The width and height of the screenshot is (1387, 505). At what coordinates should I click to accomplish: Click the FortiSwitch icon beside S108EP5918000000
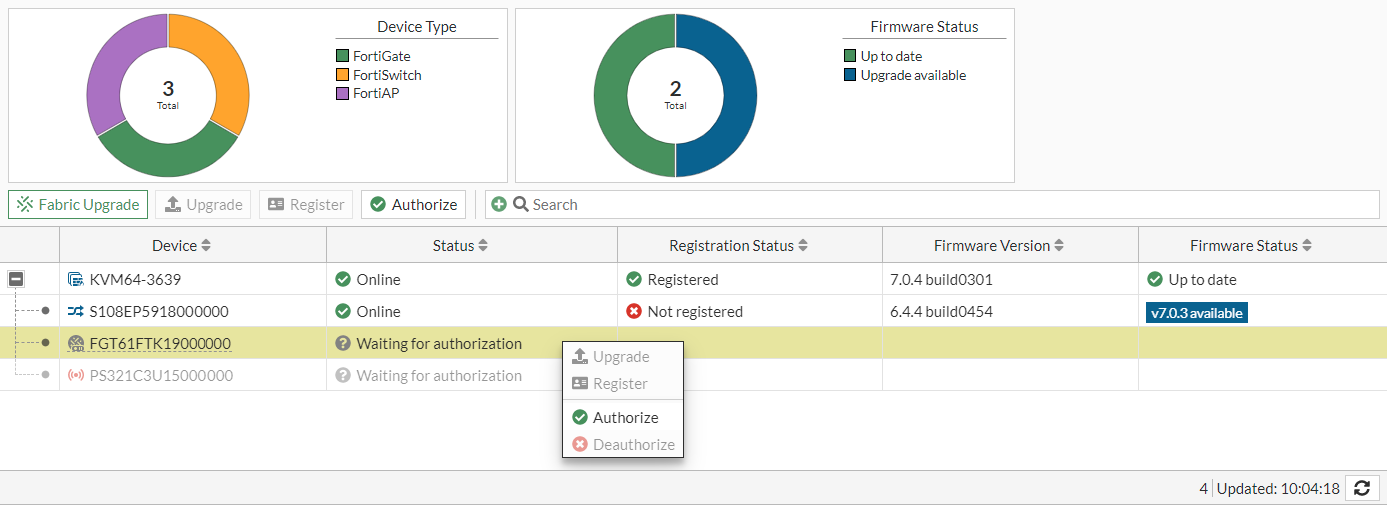click(x=76, y=311)
